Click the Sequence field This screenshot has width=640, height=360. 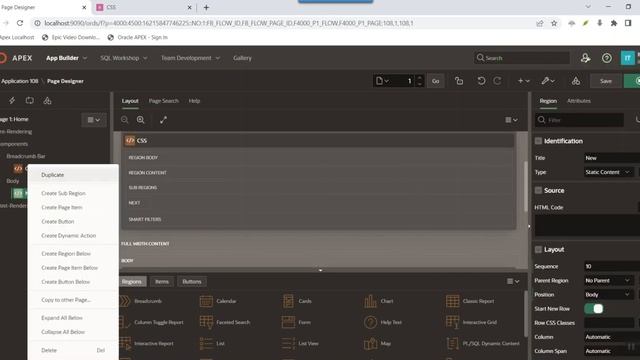pos(611,266)
